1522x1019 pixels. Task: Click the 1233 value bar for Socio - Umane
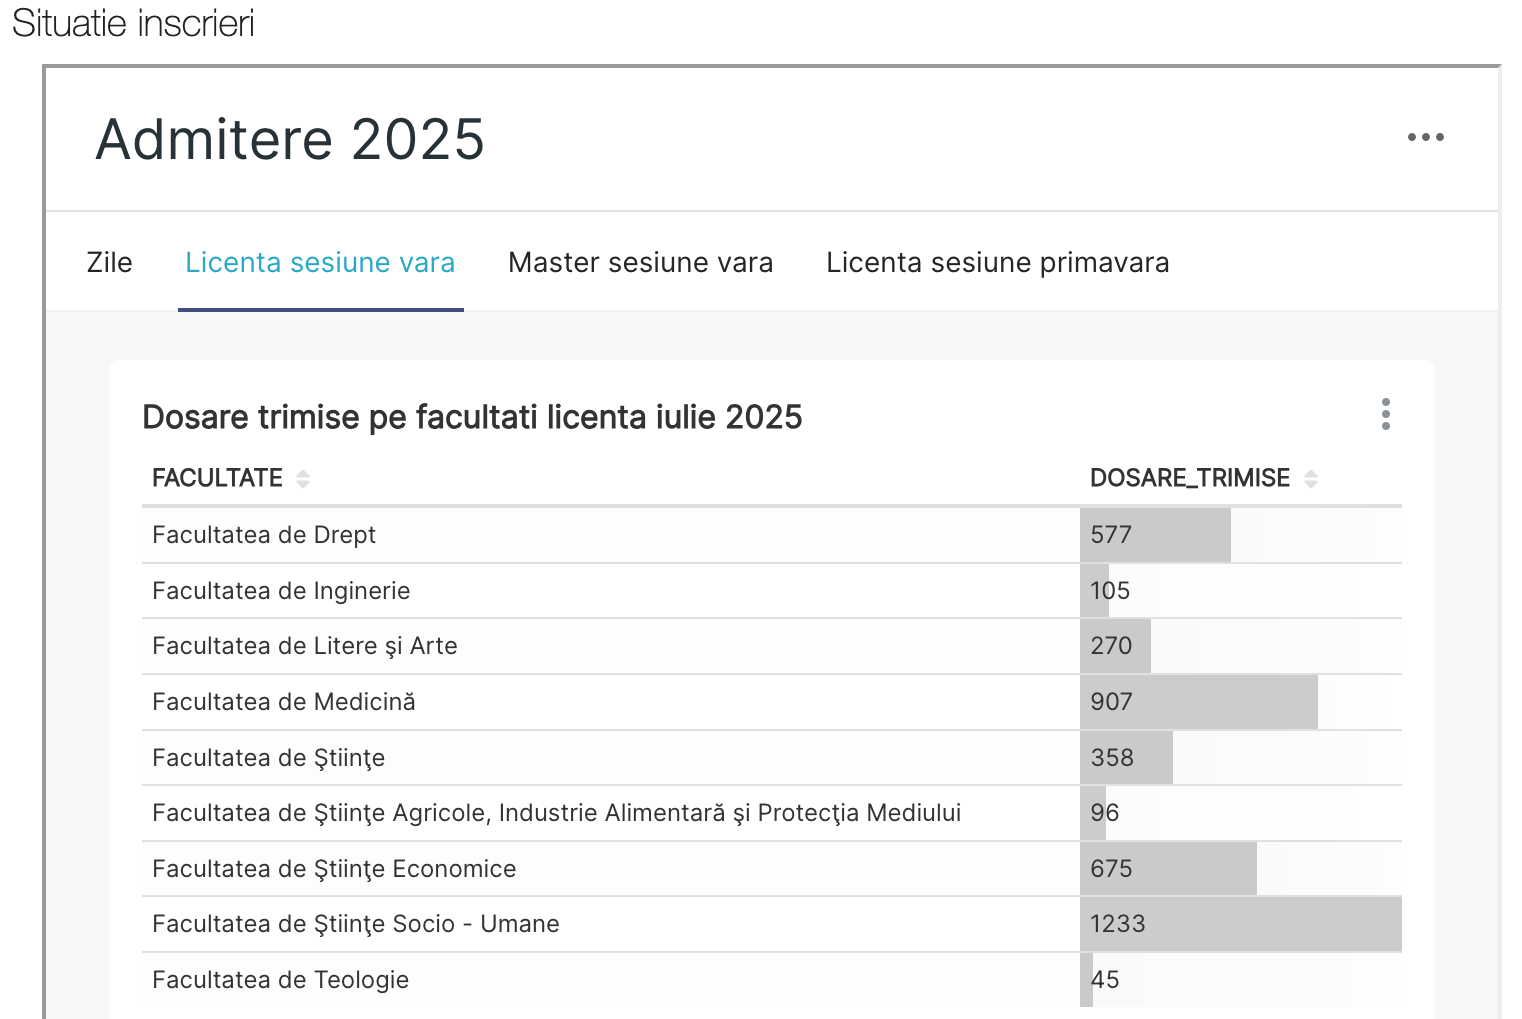[1240, 924]
